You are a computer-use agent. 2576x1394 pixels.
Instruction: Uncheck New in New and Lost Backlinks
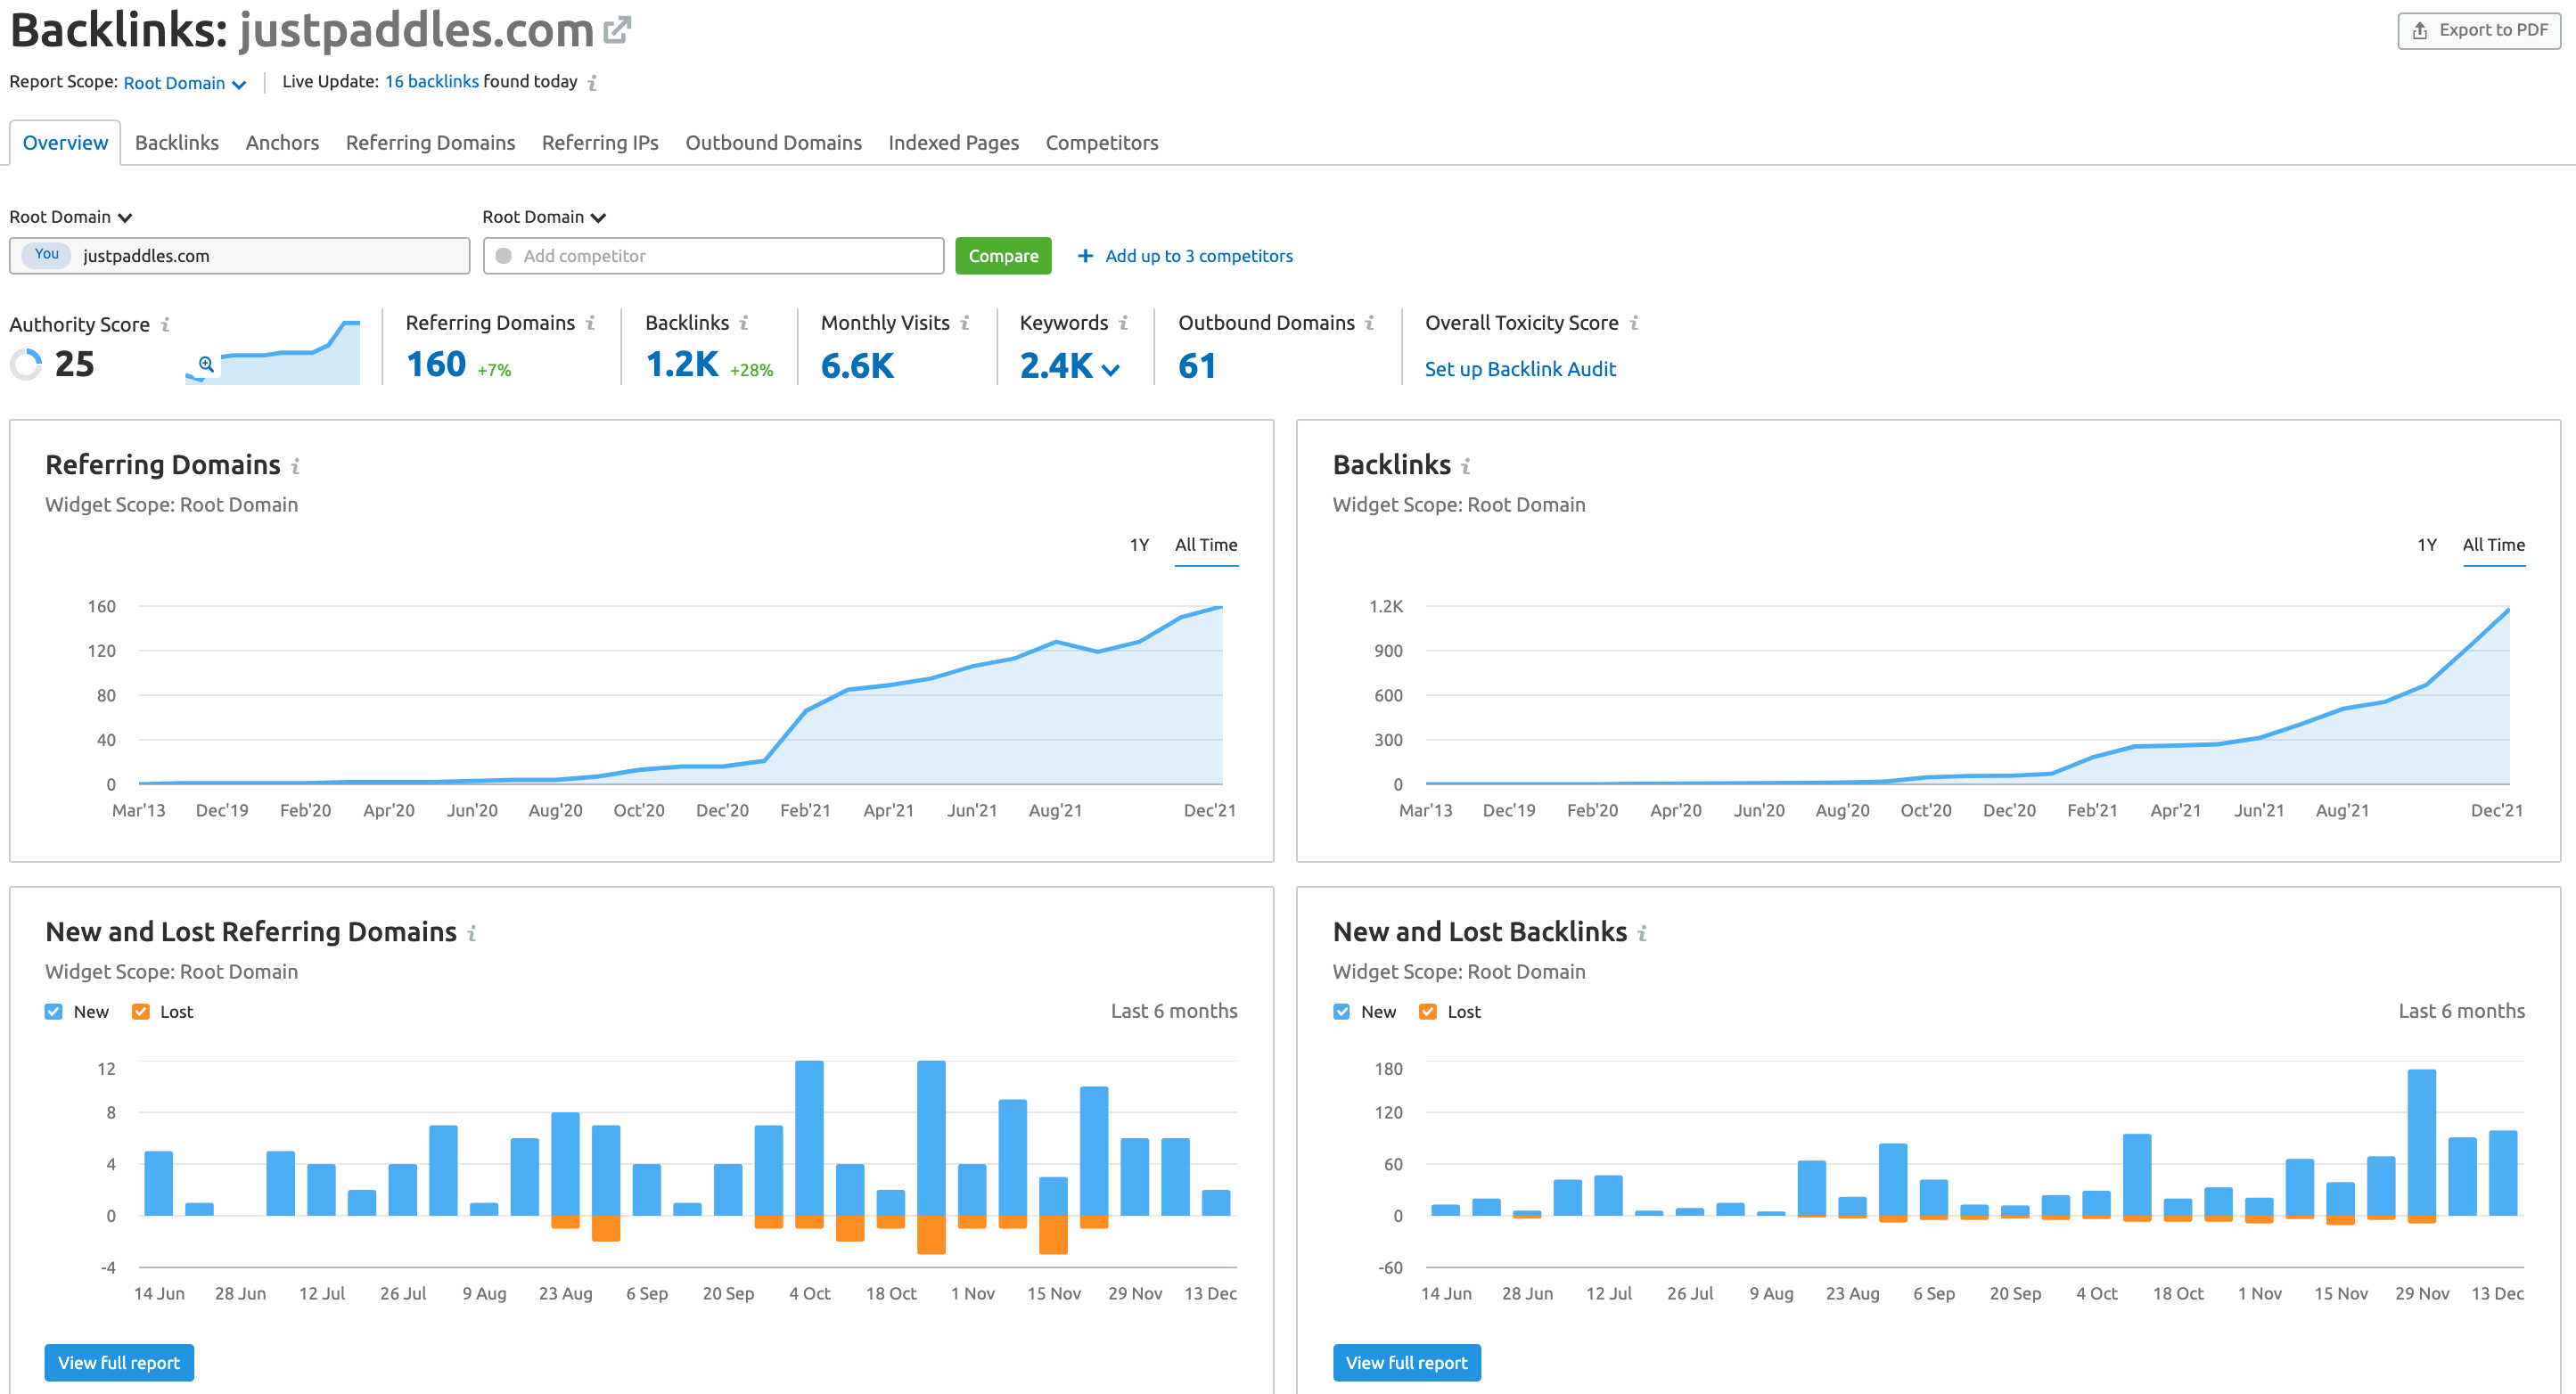[x=1342, y=1012]
